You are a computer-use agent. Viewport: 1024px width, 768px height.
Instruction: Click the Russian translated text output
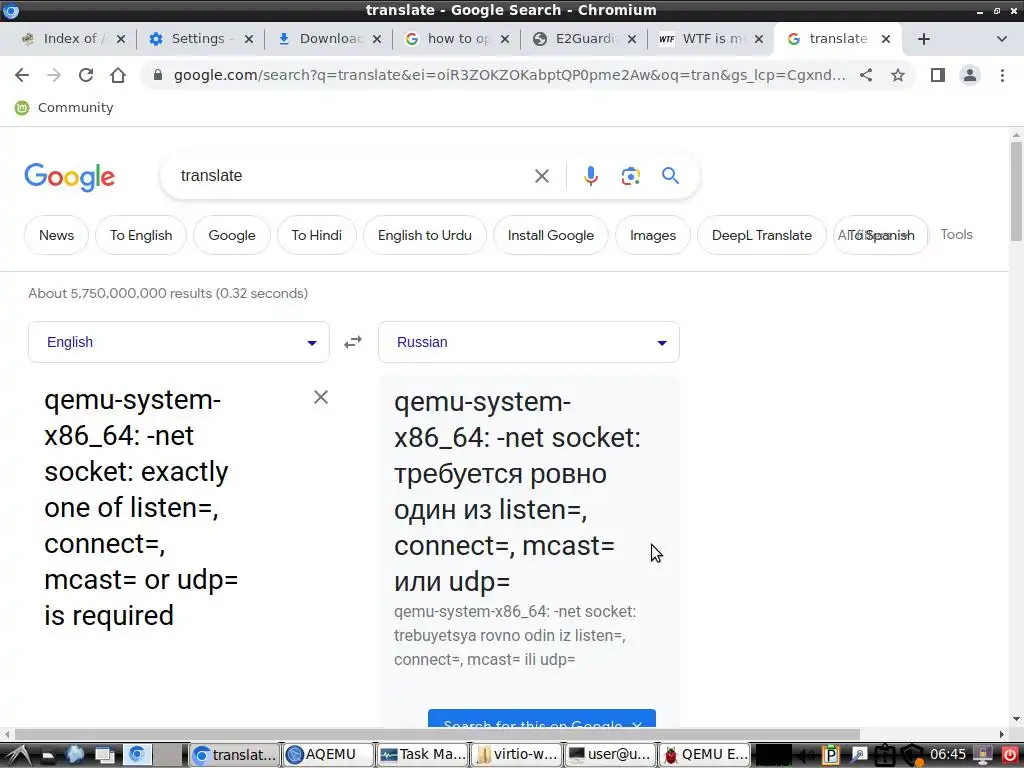(x=517, y=491)
